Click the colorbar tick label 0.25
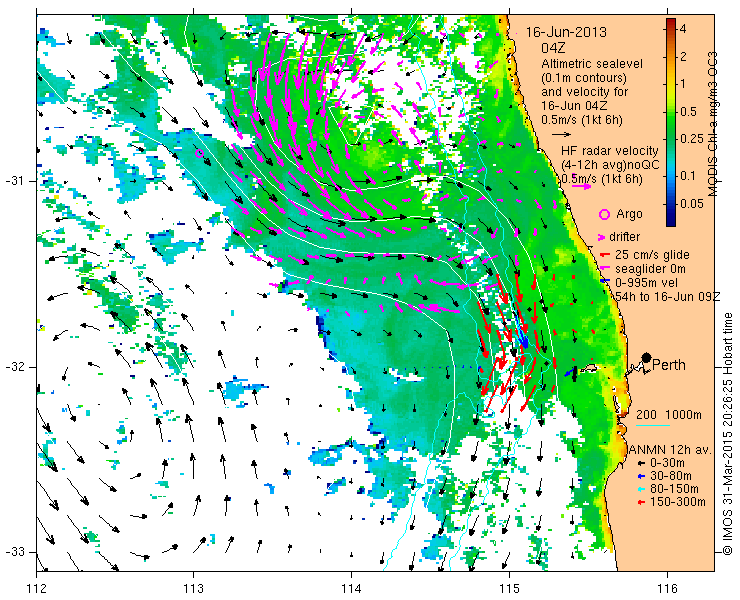The height and width of the screenshot is (600, 740). 693,139
